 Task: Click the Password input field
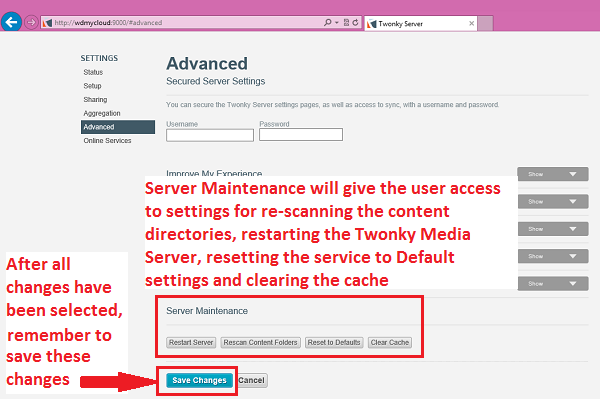coord(301,135)
